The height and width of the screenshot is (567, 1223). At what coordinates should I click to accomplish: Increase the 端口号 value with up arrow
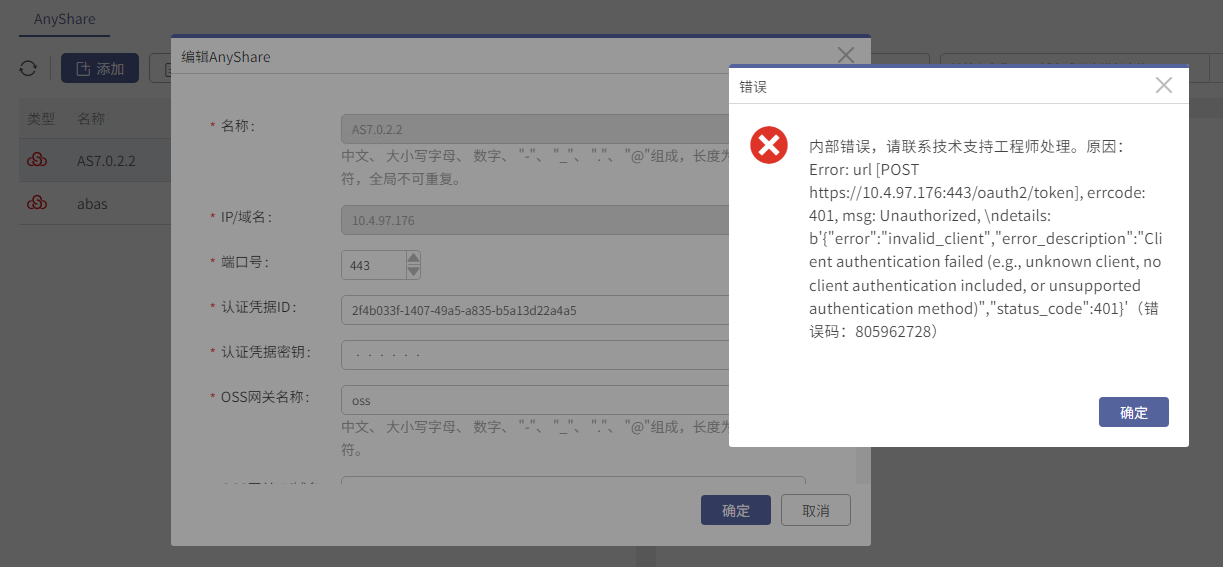tap(414, 258)
